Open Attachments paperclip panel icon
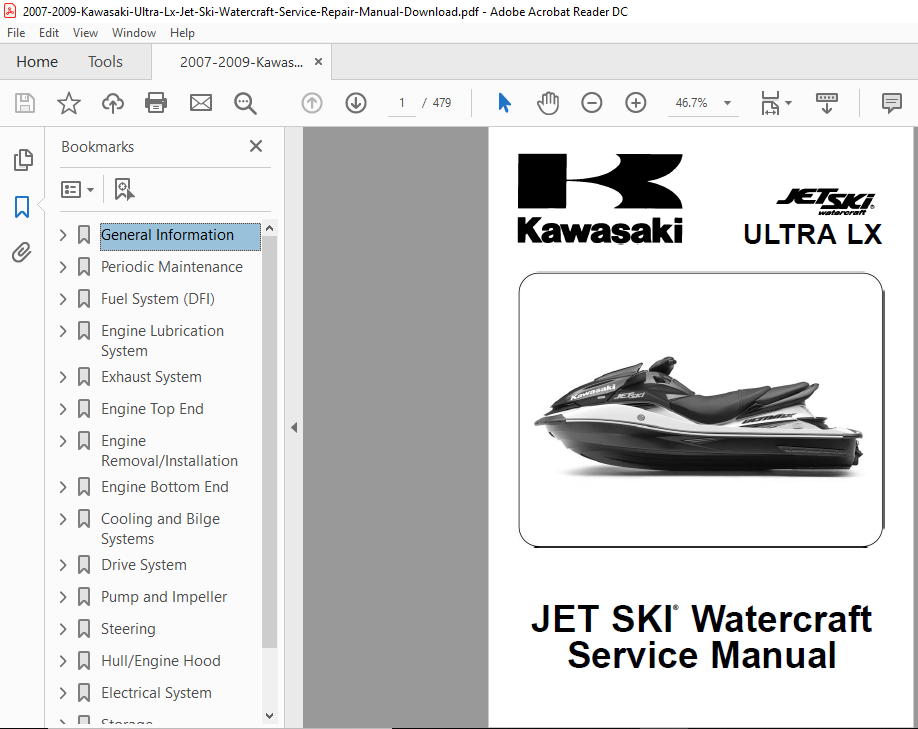Image resolution: width=918 pixels, height=729 pixels. [x=22, y=253]
